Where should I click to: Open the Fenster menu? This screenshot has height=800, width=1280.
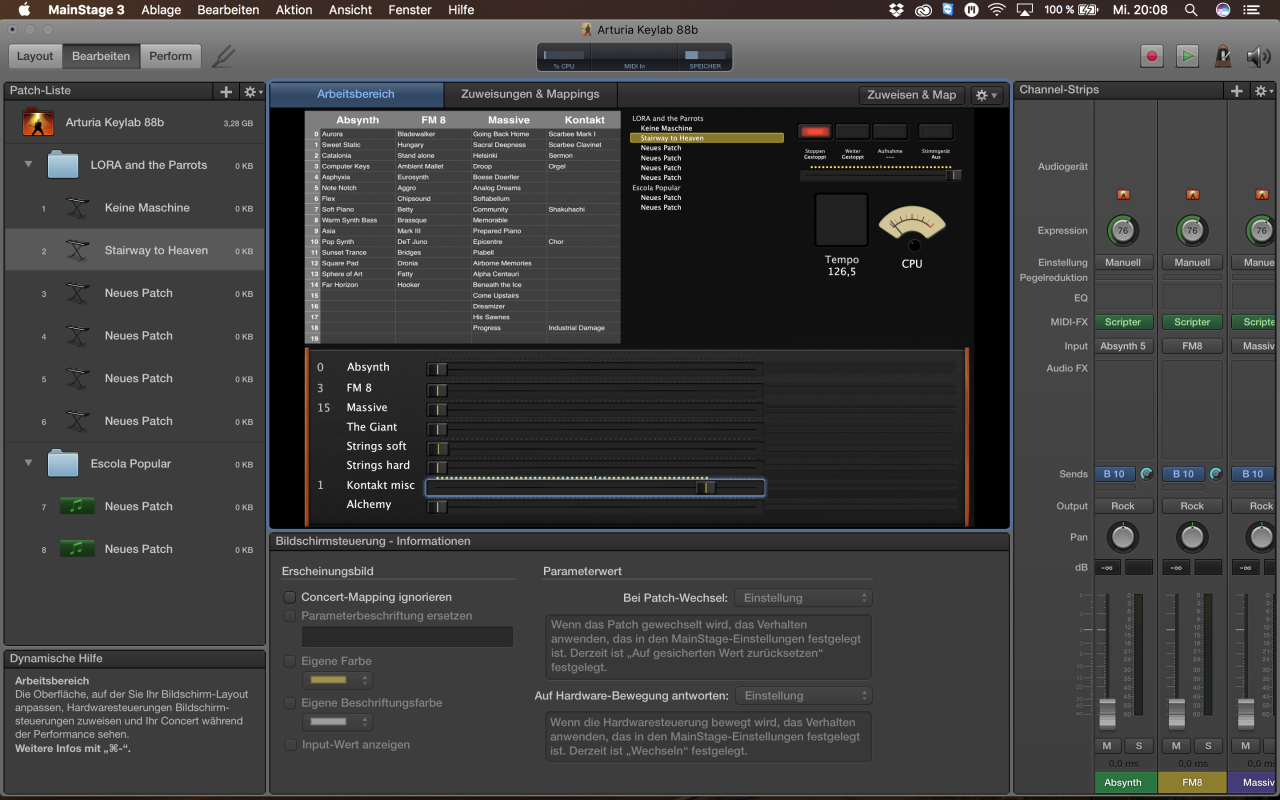coord(410,10)
